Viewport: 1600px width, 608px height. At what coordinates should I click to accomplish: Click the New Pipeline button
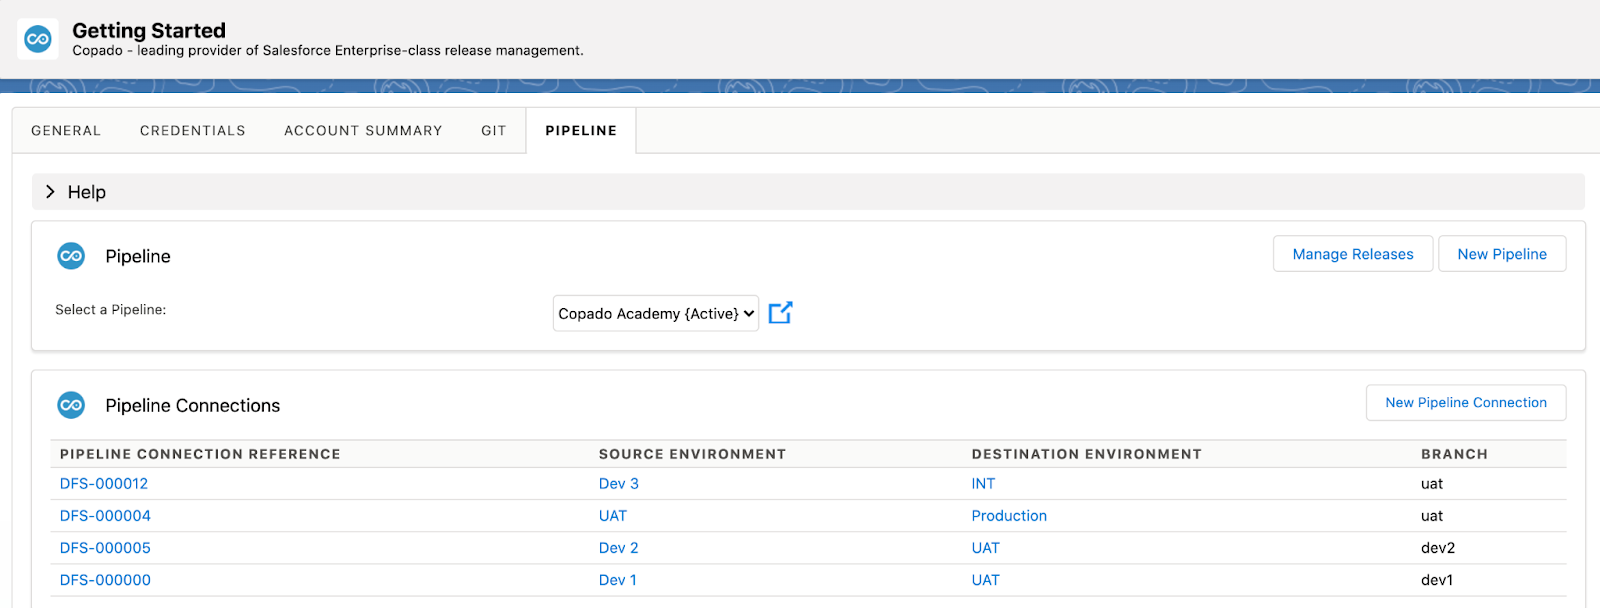(x=1502, y=254)
